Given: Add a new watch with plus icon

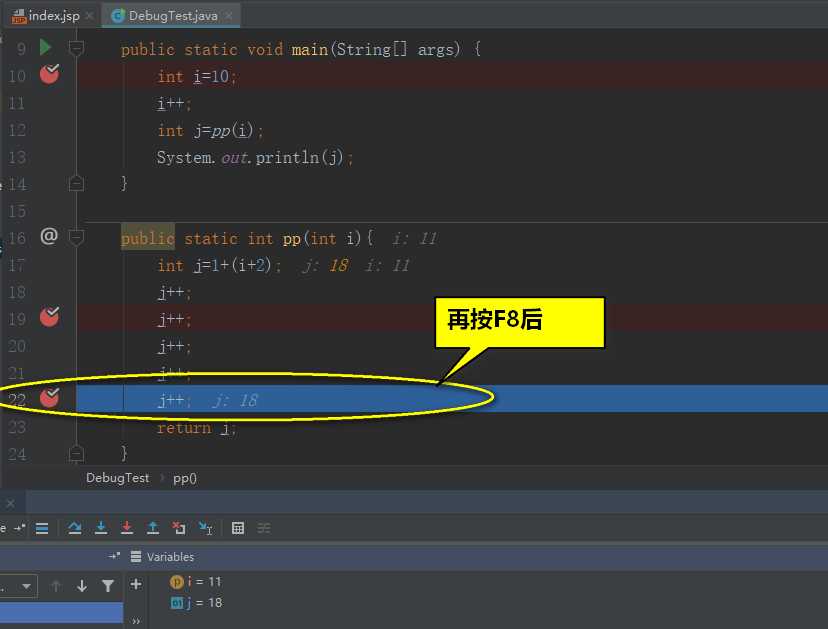Looking at the screenshot, I should [136, 584].
